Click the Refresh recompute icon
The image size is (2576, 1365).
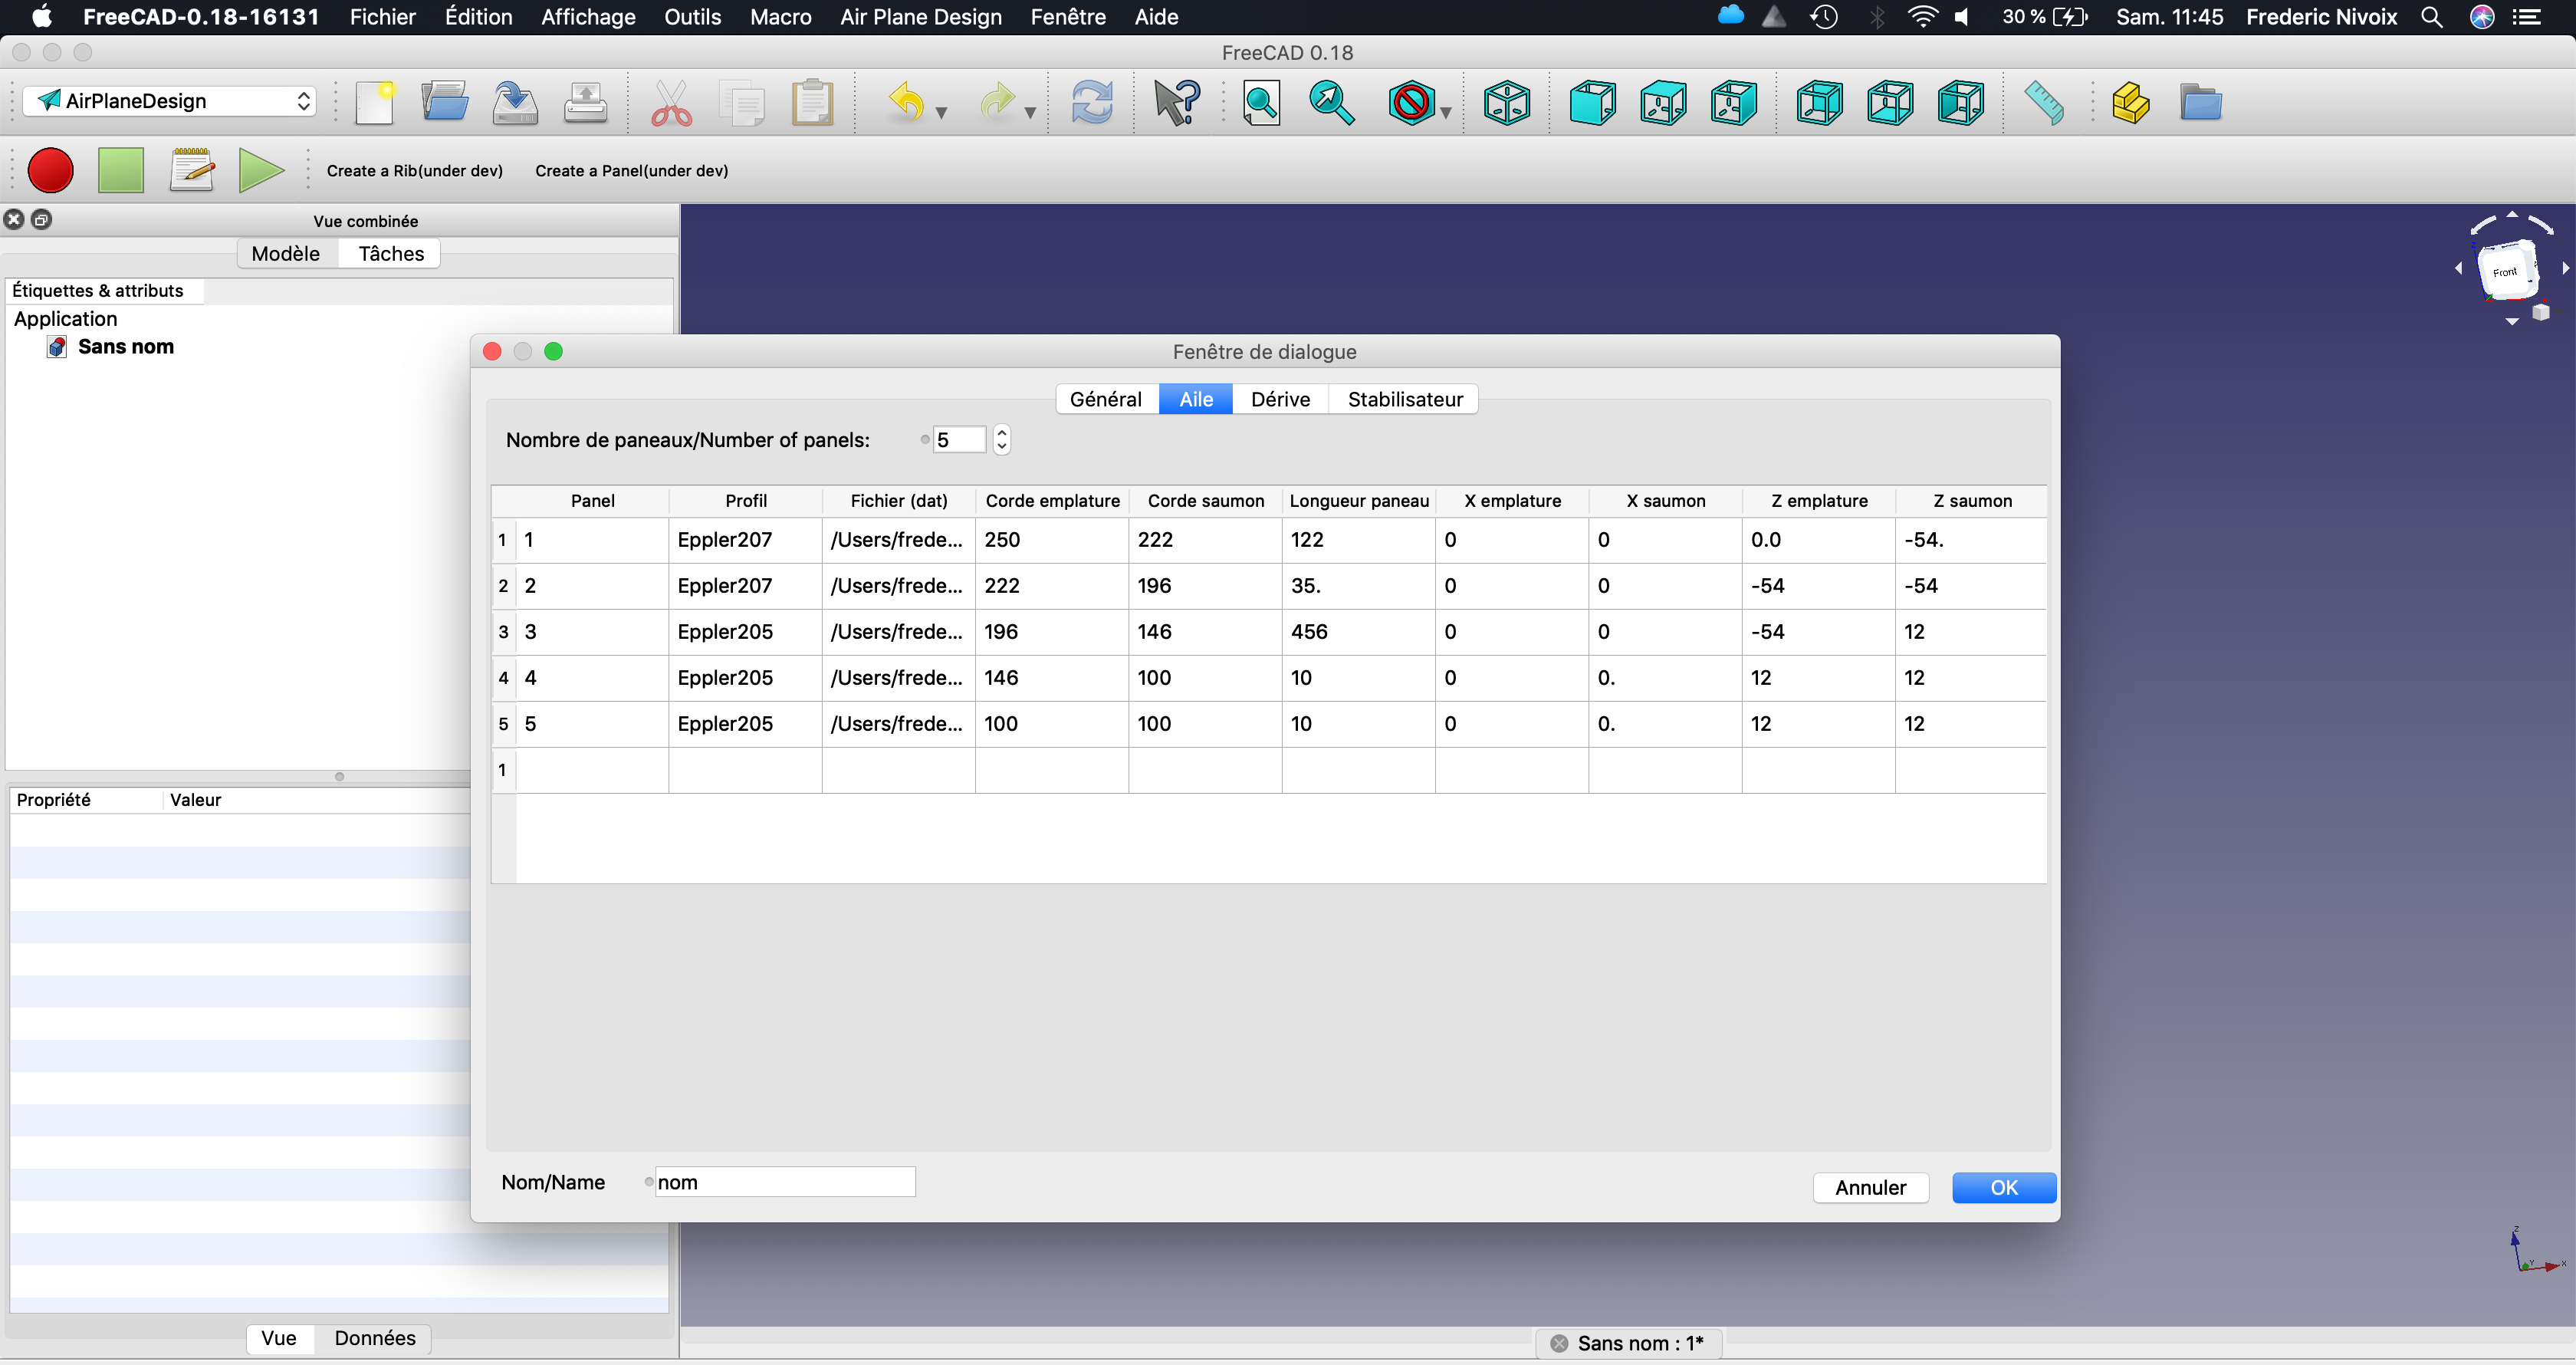(1091, 102)
